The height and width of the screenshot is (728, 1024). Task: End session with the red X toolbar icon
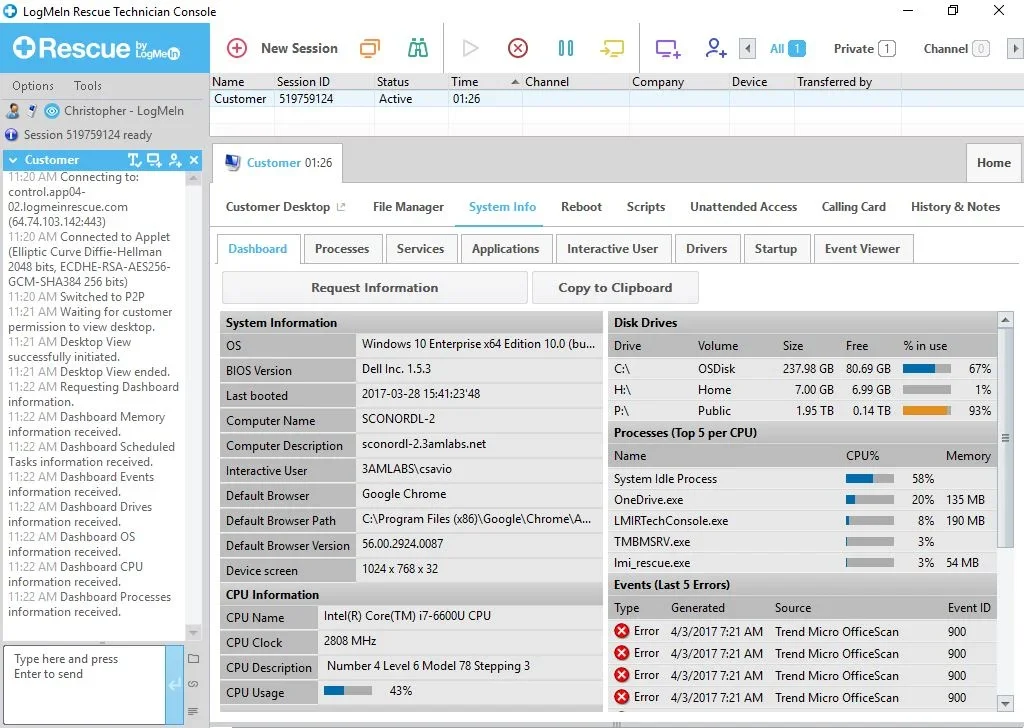coord(517,48)
